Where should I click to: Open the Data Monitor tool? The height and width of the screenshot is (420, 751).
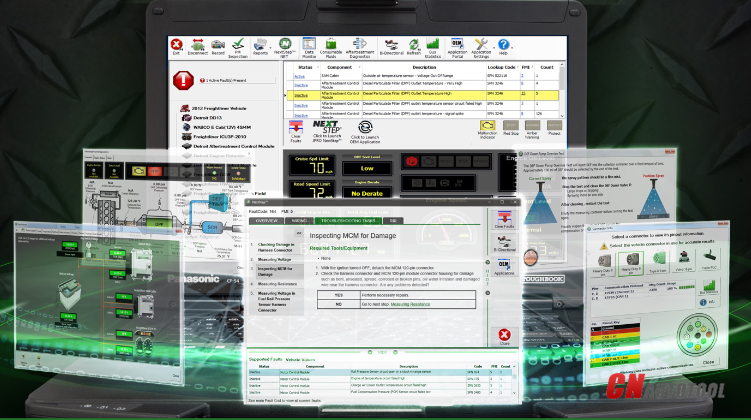(309, 48)
